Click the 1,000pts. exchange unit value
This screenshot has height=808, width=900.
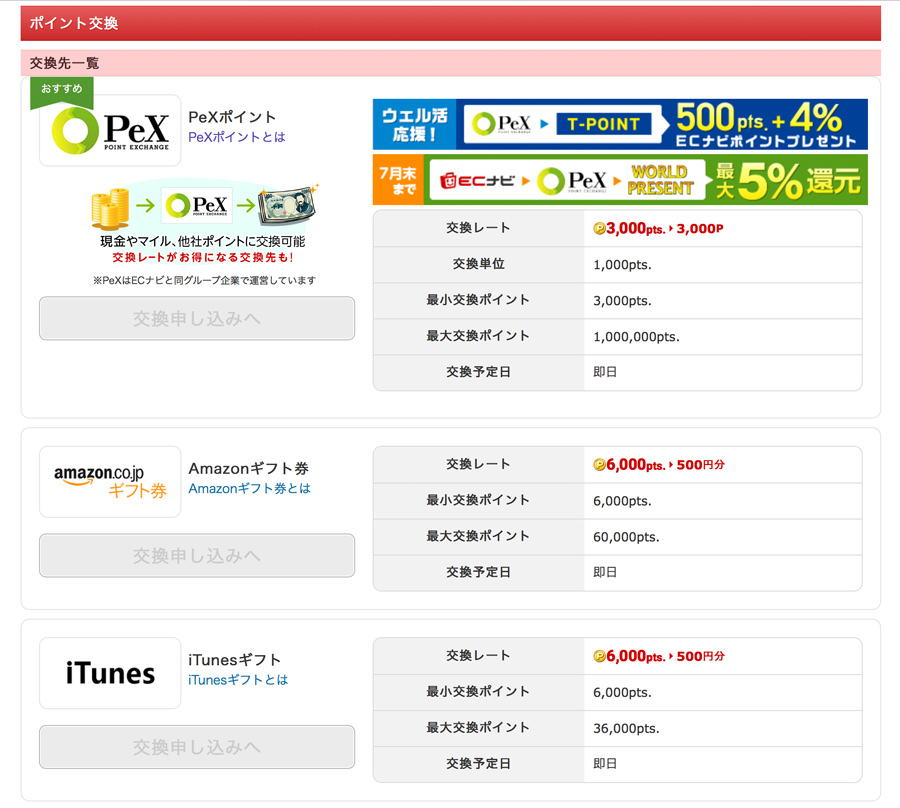coord(622,265)
